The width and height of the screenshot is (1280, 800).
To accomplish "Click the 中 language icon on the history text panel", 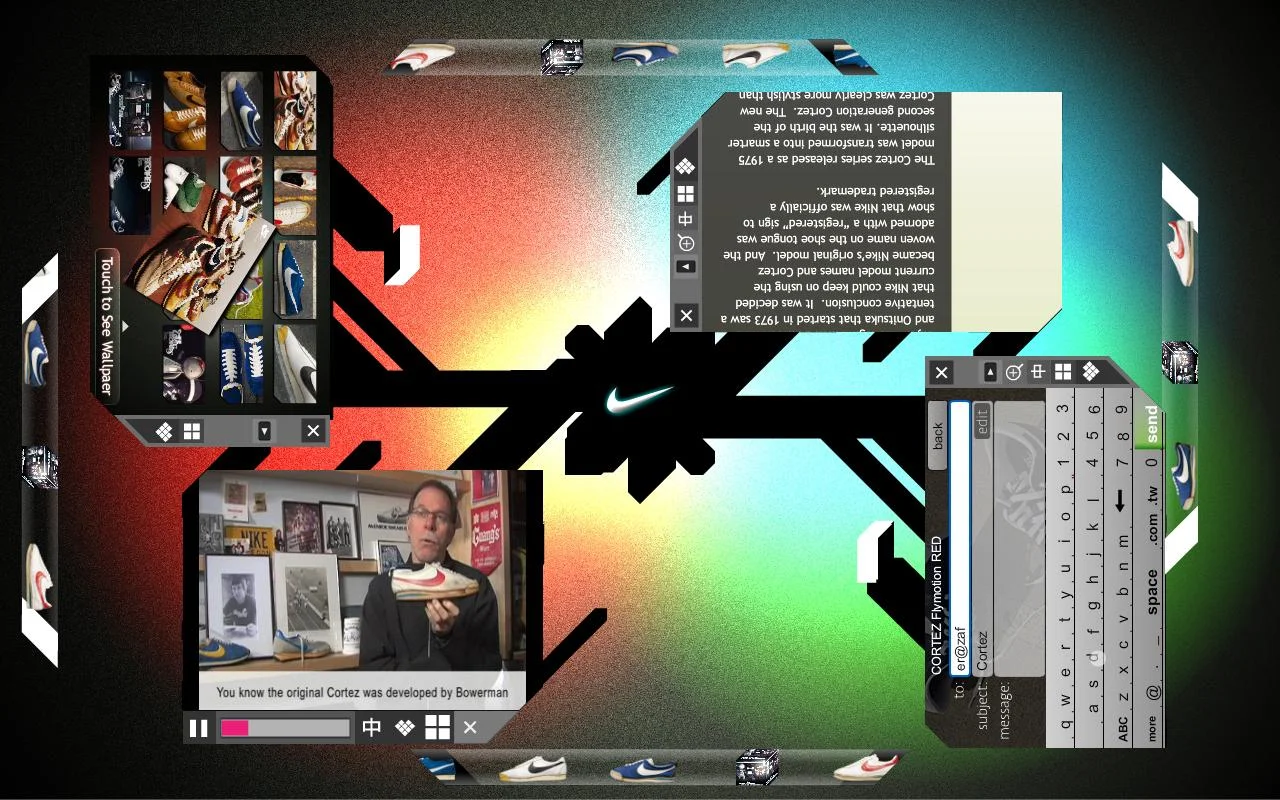I will (x=685, y=219).
